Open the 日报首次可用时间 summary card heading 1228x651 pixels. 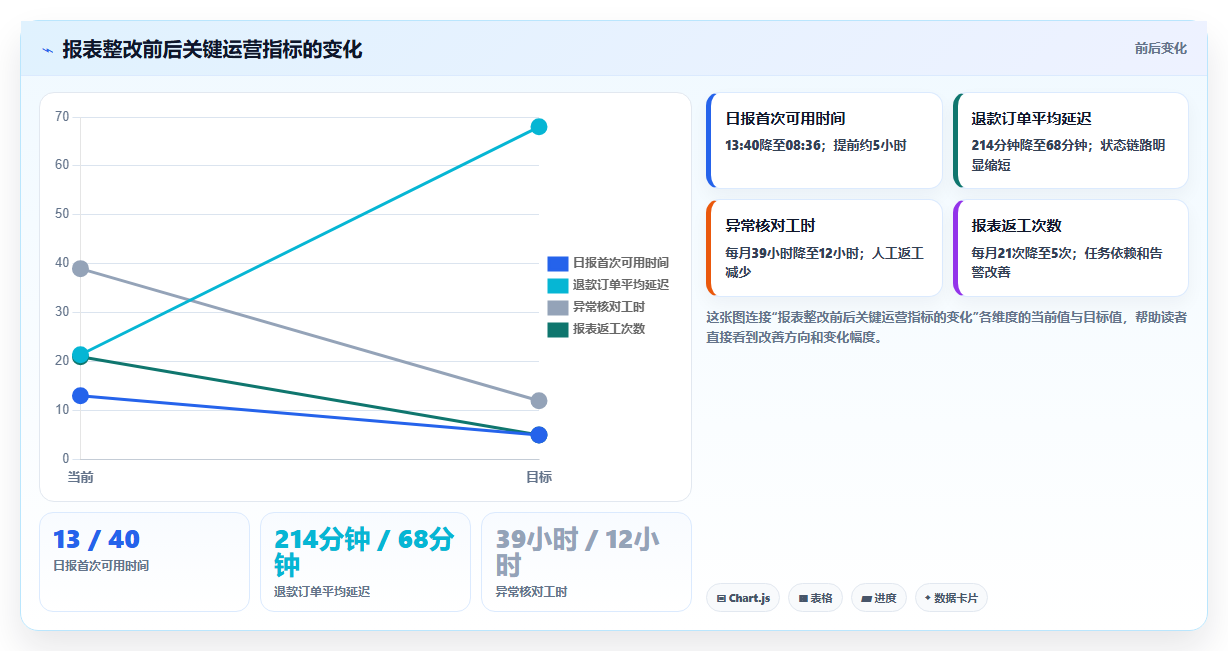(x=785, y=118)
